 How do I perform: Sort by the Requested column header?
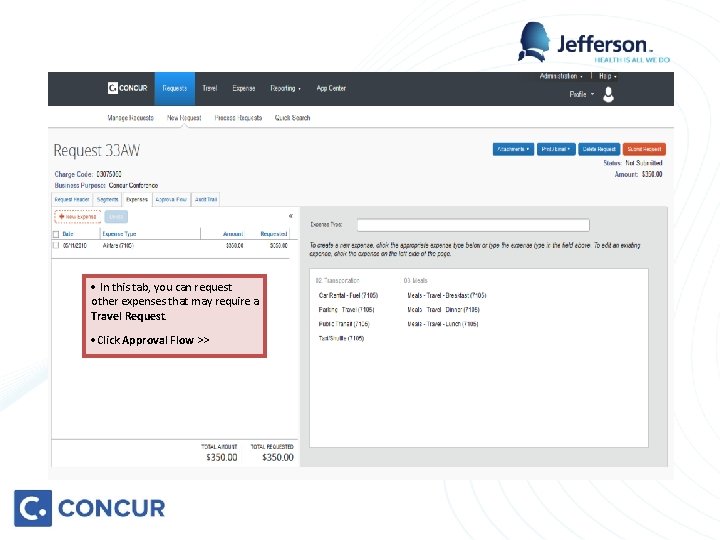click(274, 234)
